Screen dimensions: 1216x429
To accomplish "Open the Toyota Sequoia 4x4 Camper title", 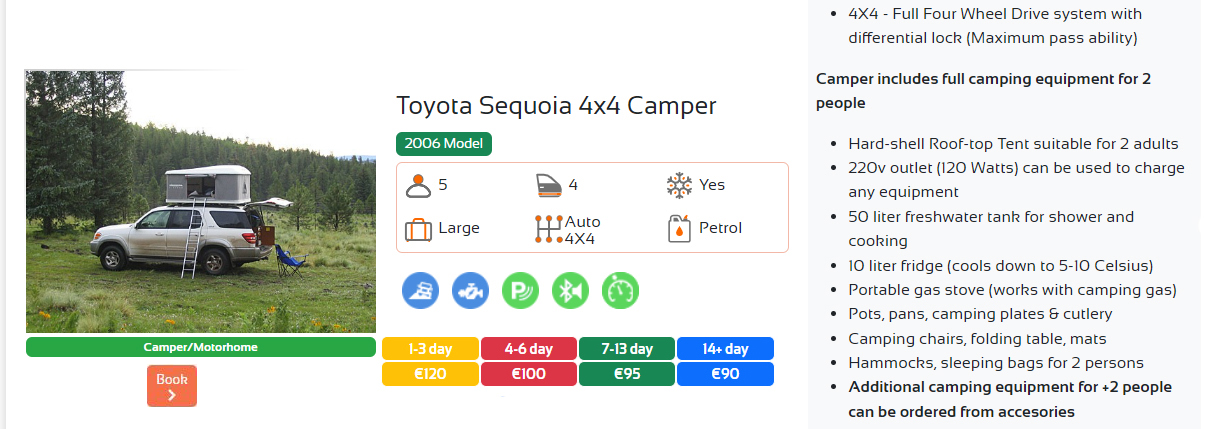I will click(x=556, y=106).
